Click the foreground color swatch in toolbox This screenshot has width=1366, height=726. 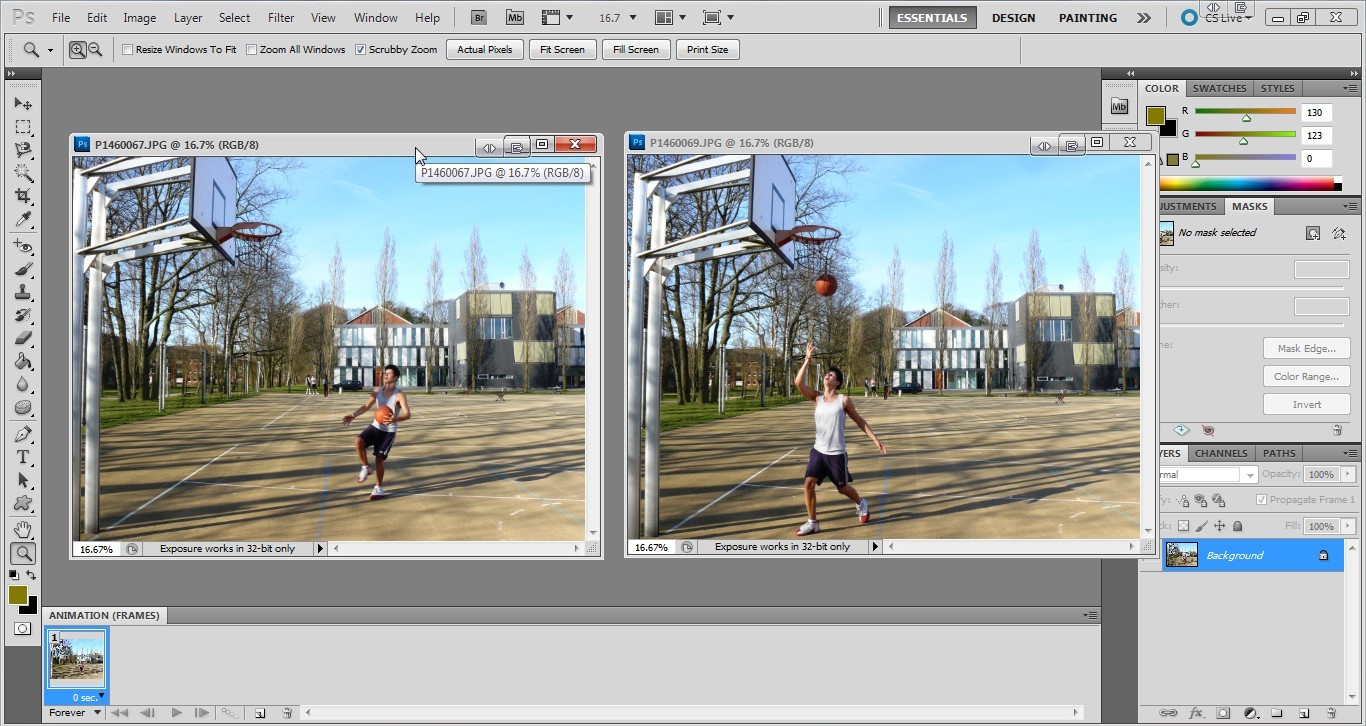point(17,595)
